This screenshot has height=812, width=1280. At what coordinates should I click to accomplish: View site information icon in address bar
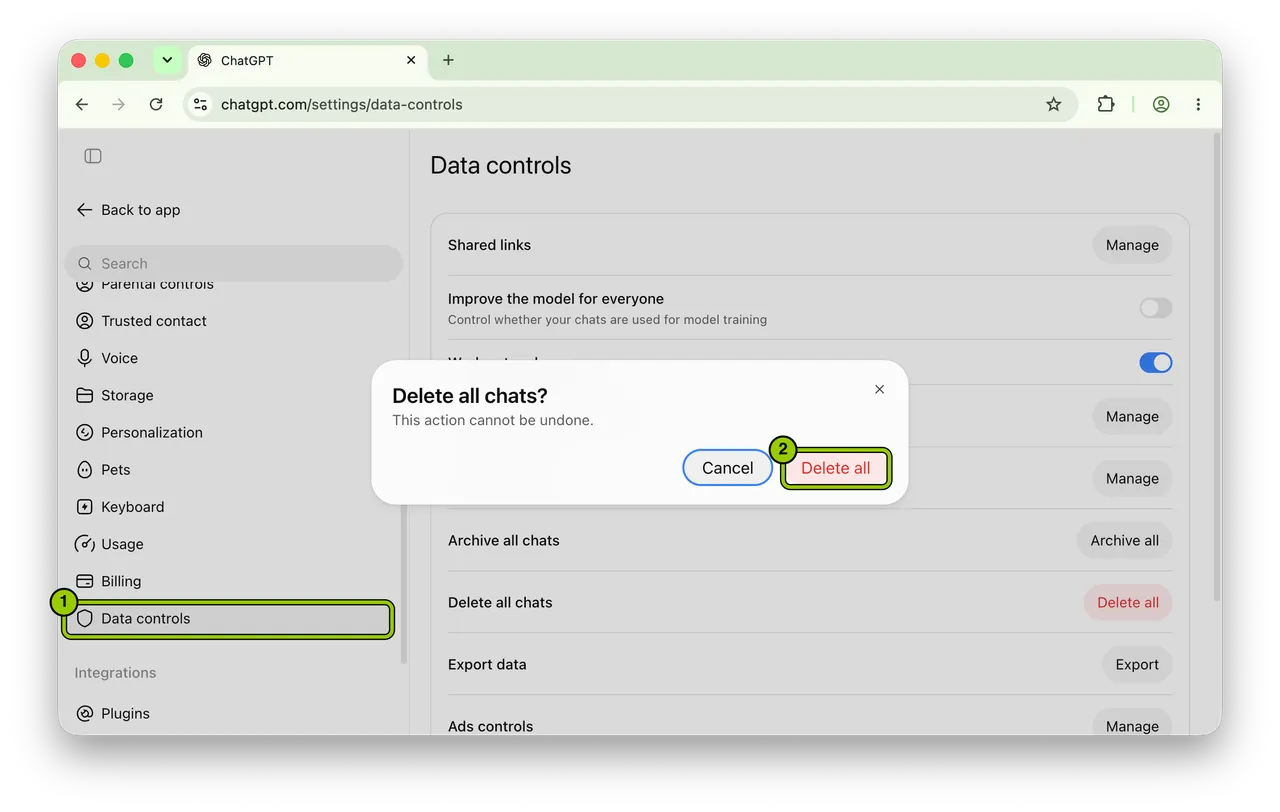pyautogui.click(x=200, y=104)
